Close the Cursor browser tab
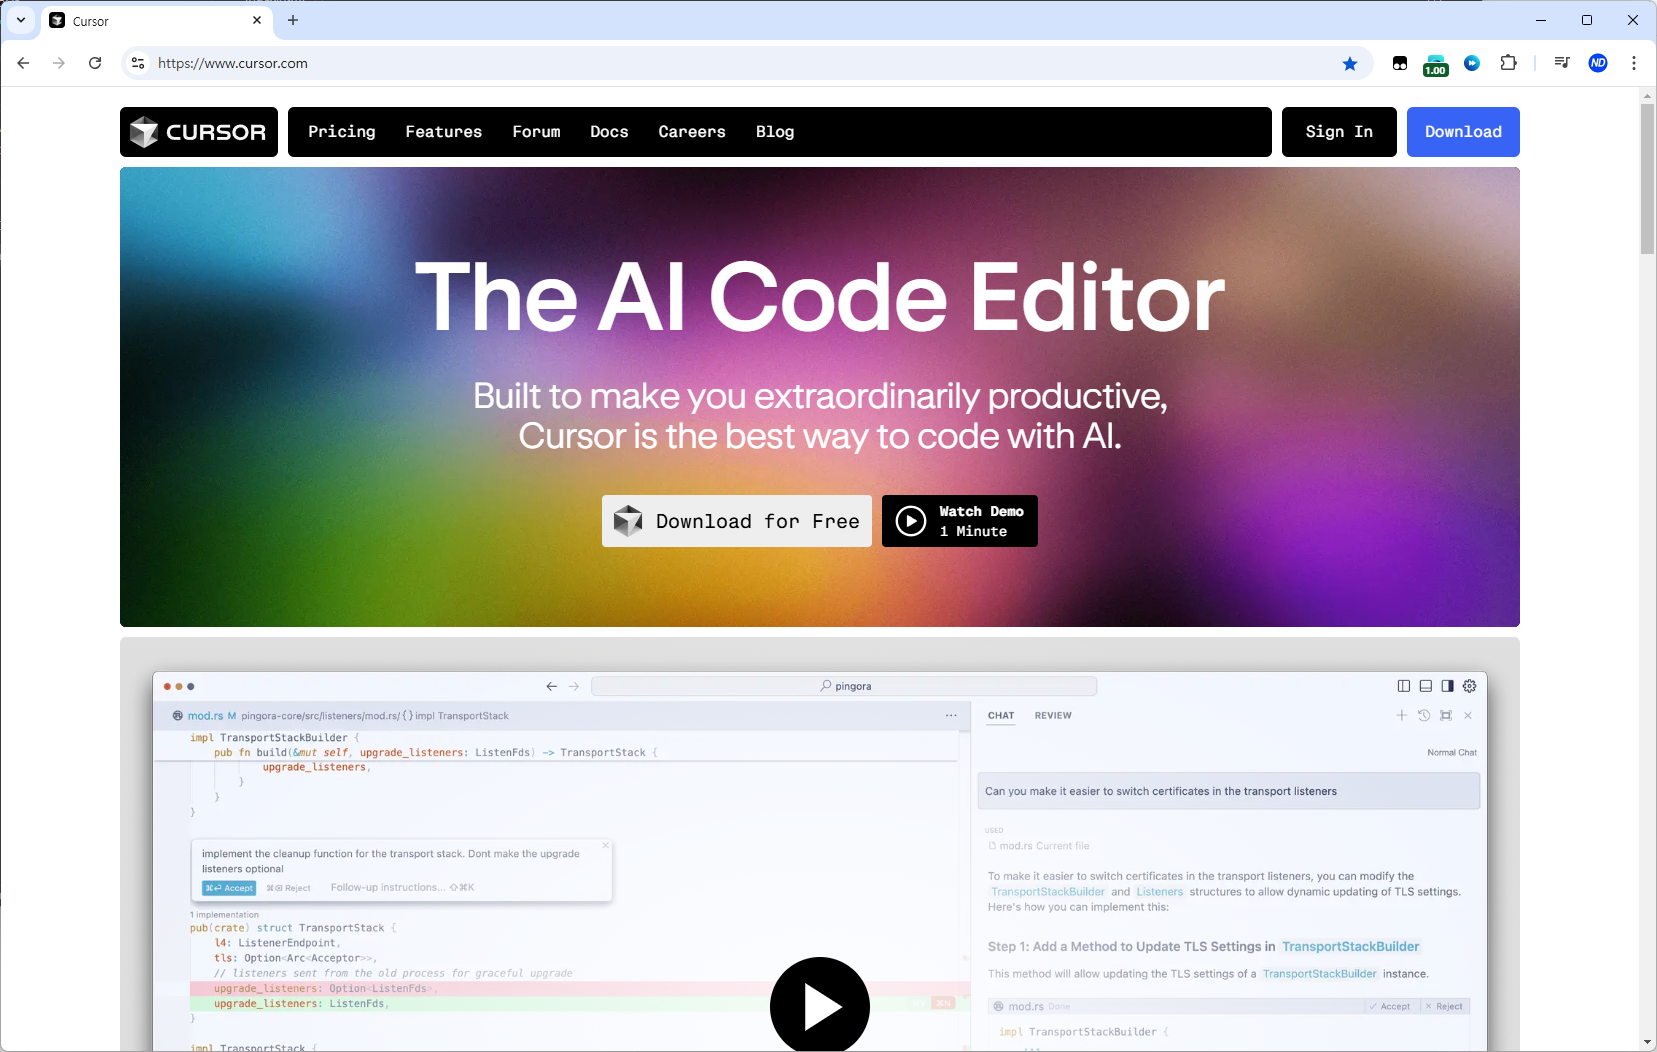 257,20
